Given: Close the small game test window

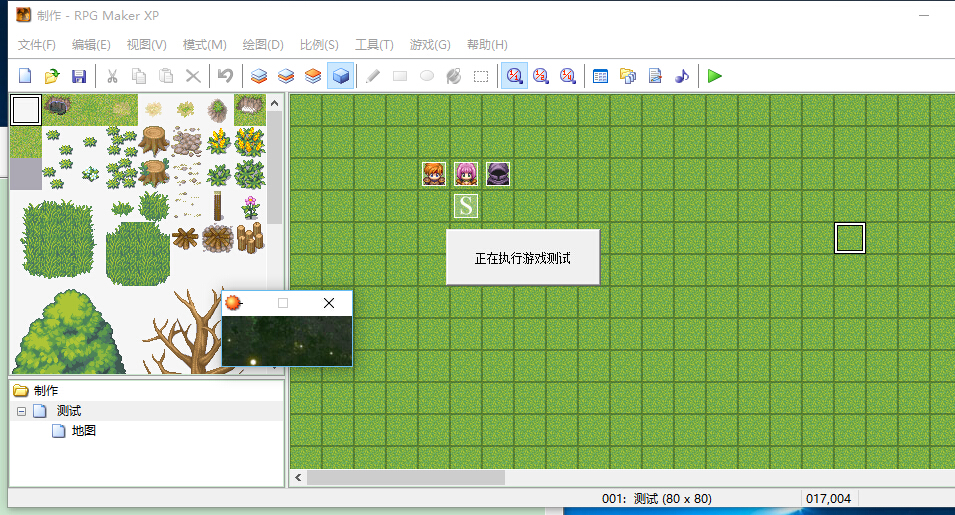Looking at the screenshot, I should [329, 303].
